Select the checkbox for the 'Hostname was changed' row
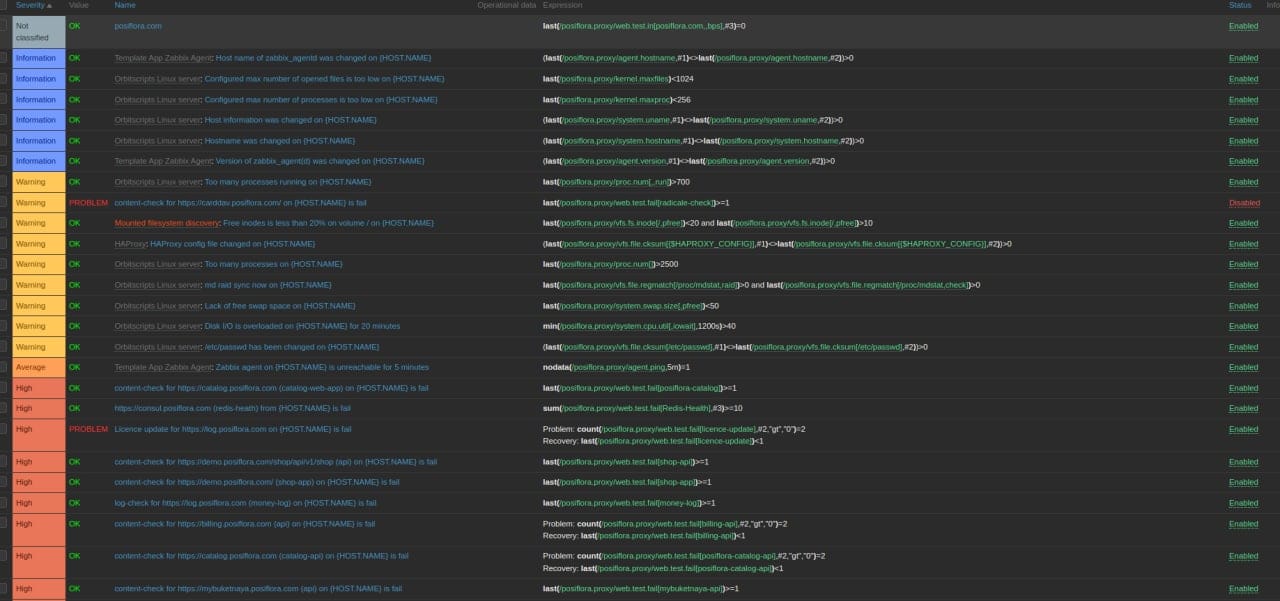Image resolution: width=1280 pixels, height=601 pixels. click(x=4, y=141)
